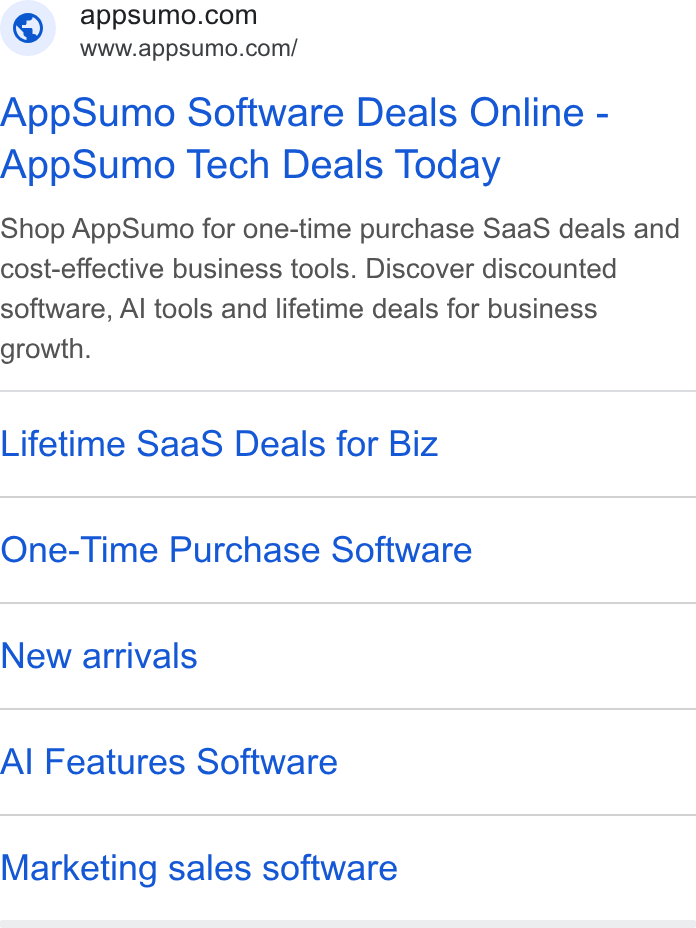Click the globe favicon beside appsumo.com
The image size is (696, 928).
tap(28, 28)
